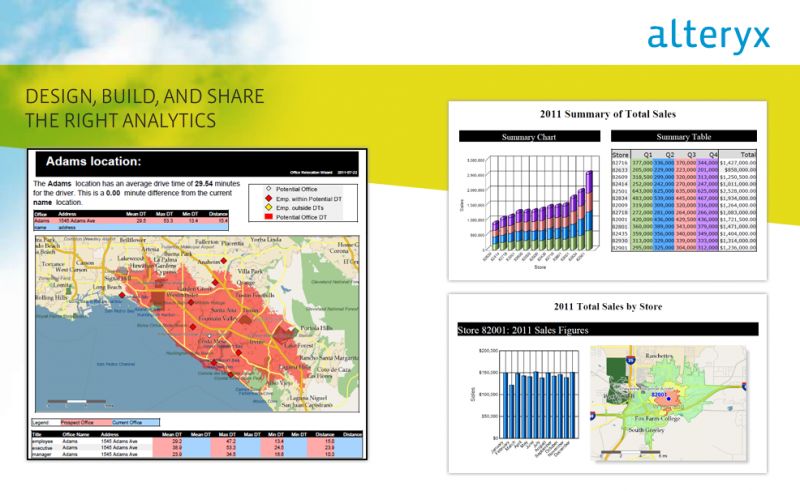Click the Store column header
This screenshot has height=491, width=800.
click(x=620, y=155)
